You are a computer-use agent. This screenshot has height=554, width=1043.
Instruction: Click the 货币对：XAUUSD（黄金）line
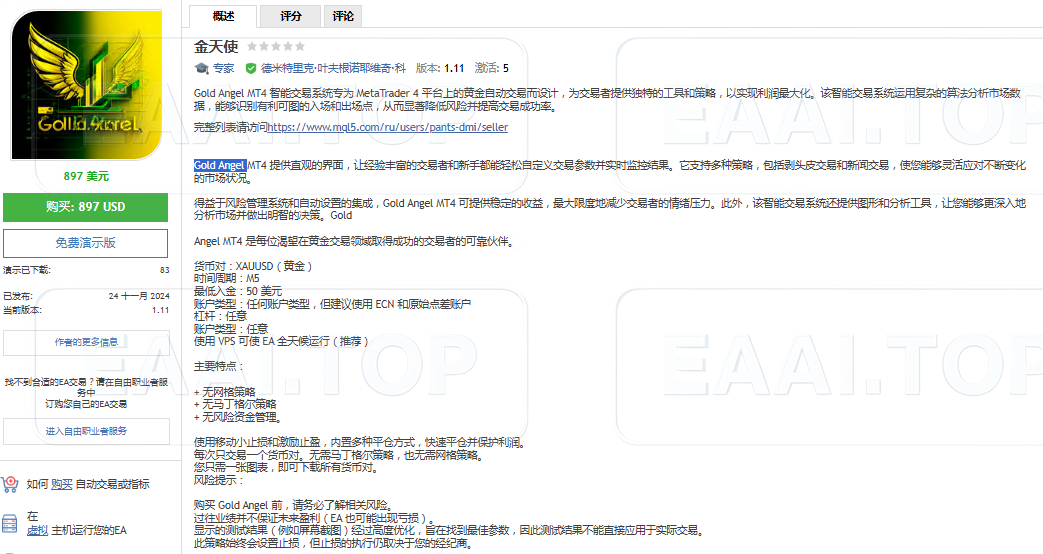pos(253,266)
